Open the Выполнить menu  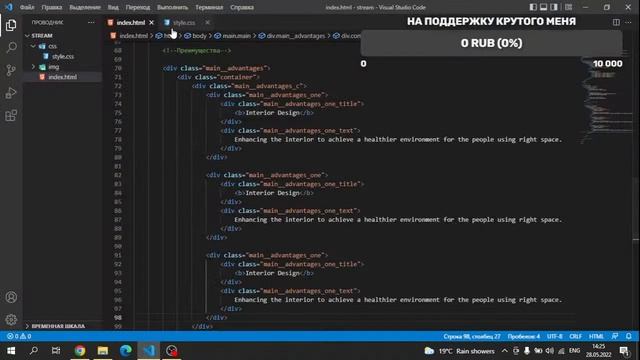[172, 7]
